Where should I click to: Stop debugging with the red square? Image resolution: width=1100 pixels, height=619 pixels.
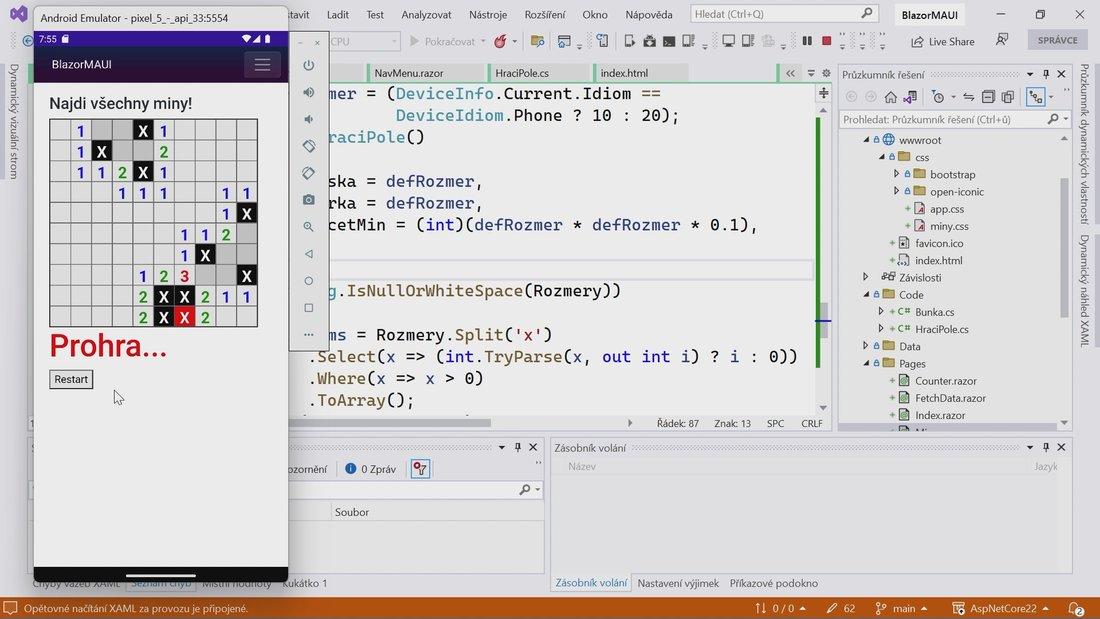point(826,41)
